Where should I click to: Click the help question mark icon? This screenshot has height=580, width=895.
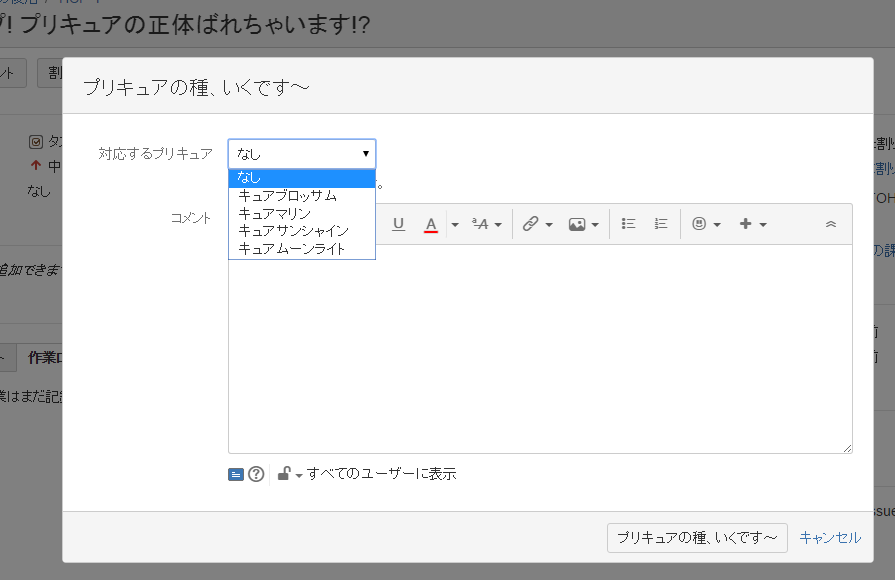[256, 473]
